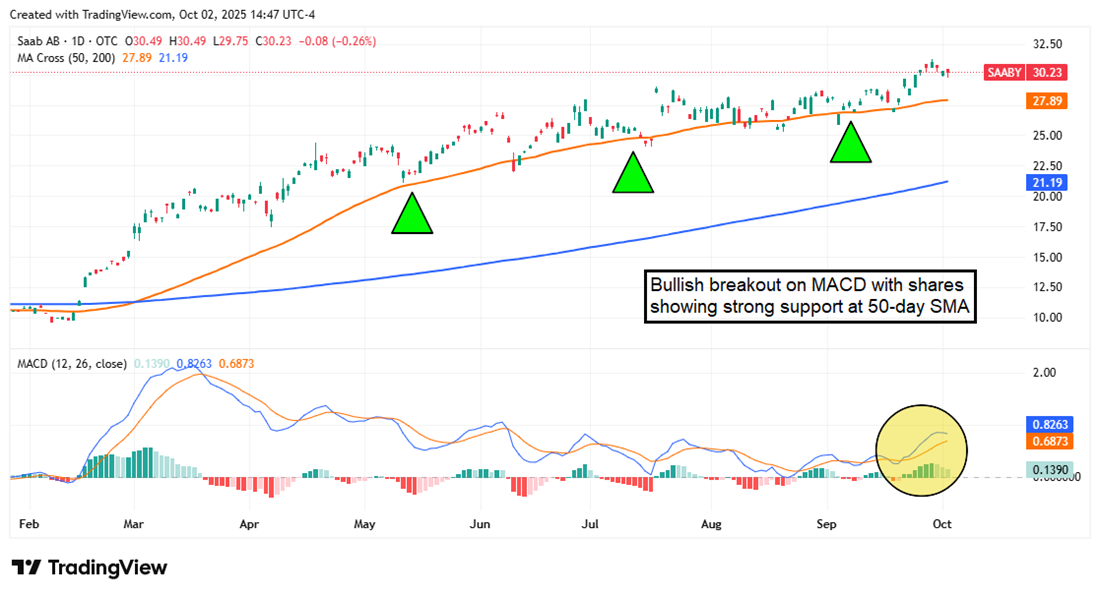Select the red SAABY 30.23 price label

1024,72
